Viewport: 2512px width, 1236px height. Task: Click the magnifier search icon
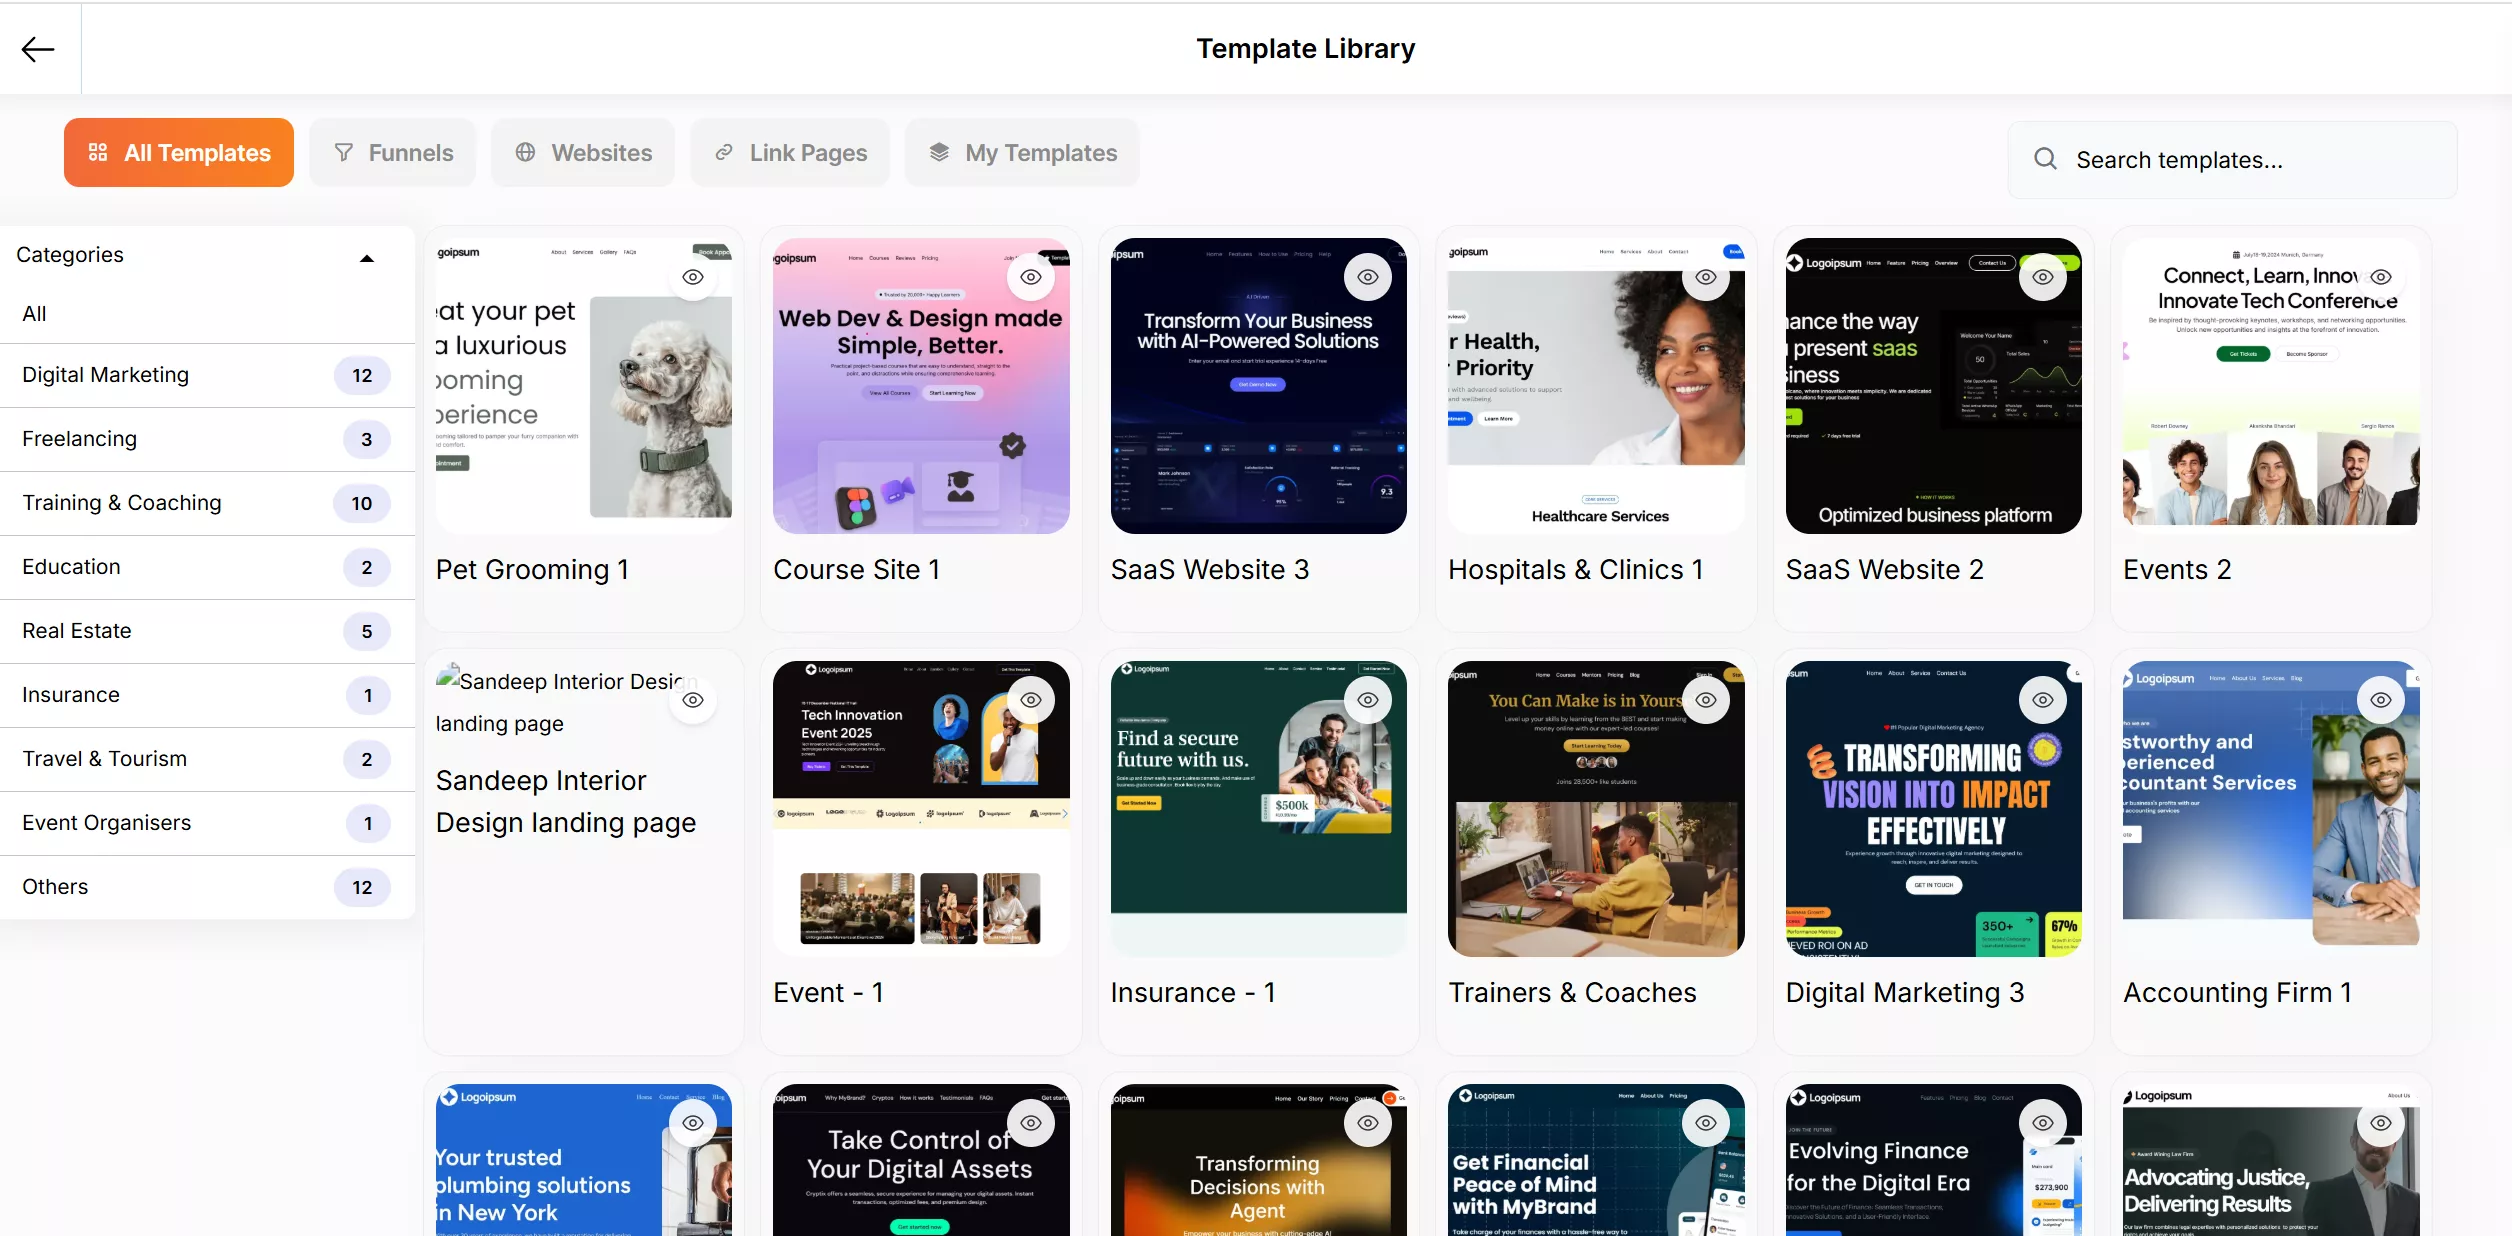click(x=2045, y=159)
